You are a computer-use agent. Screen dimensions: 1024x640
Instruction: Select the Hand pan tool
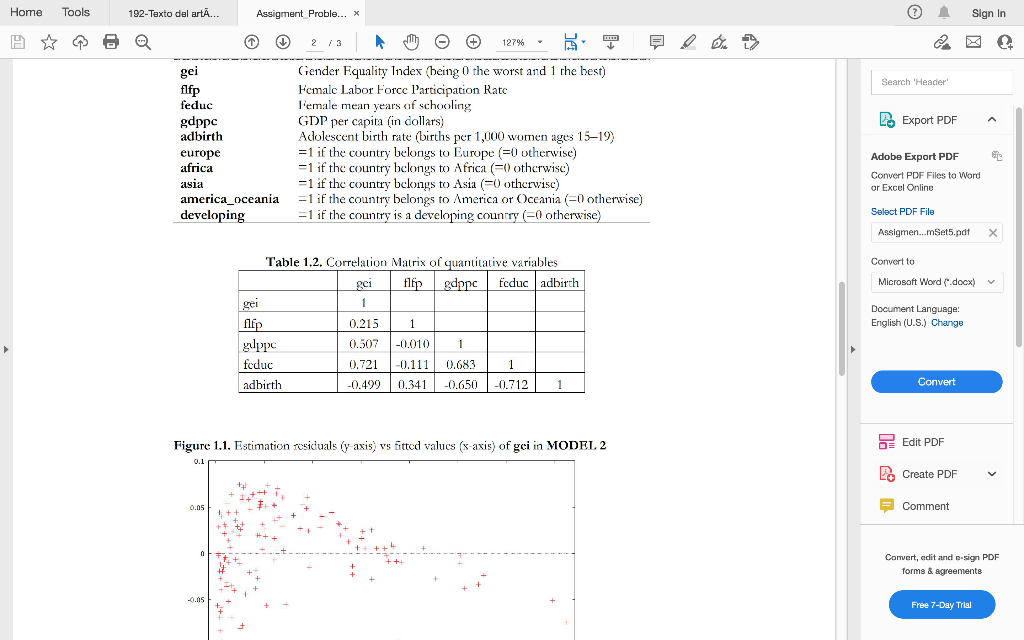pyautogui.click(x=411, y=42)
